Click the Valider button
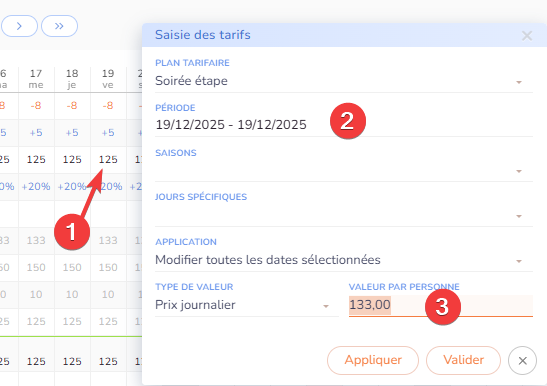 tap(463, 360)
